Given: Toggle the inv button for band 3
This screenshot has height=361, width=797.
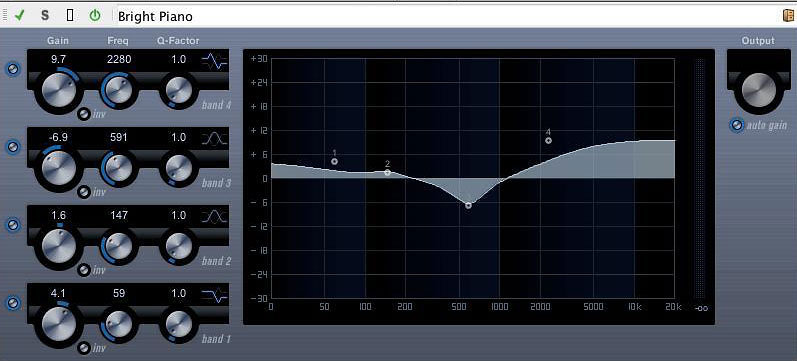Looking at the screenshot, I should click(x=84, y=192).
